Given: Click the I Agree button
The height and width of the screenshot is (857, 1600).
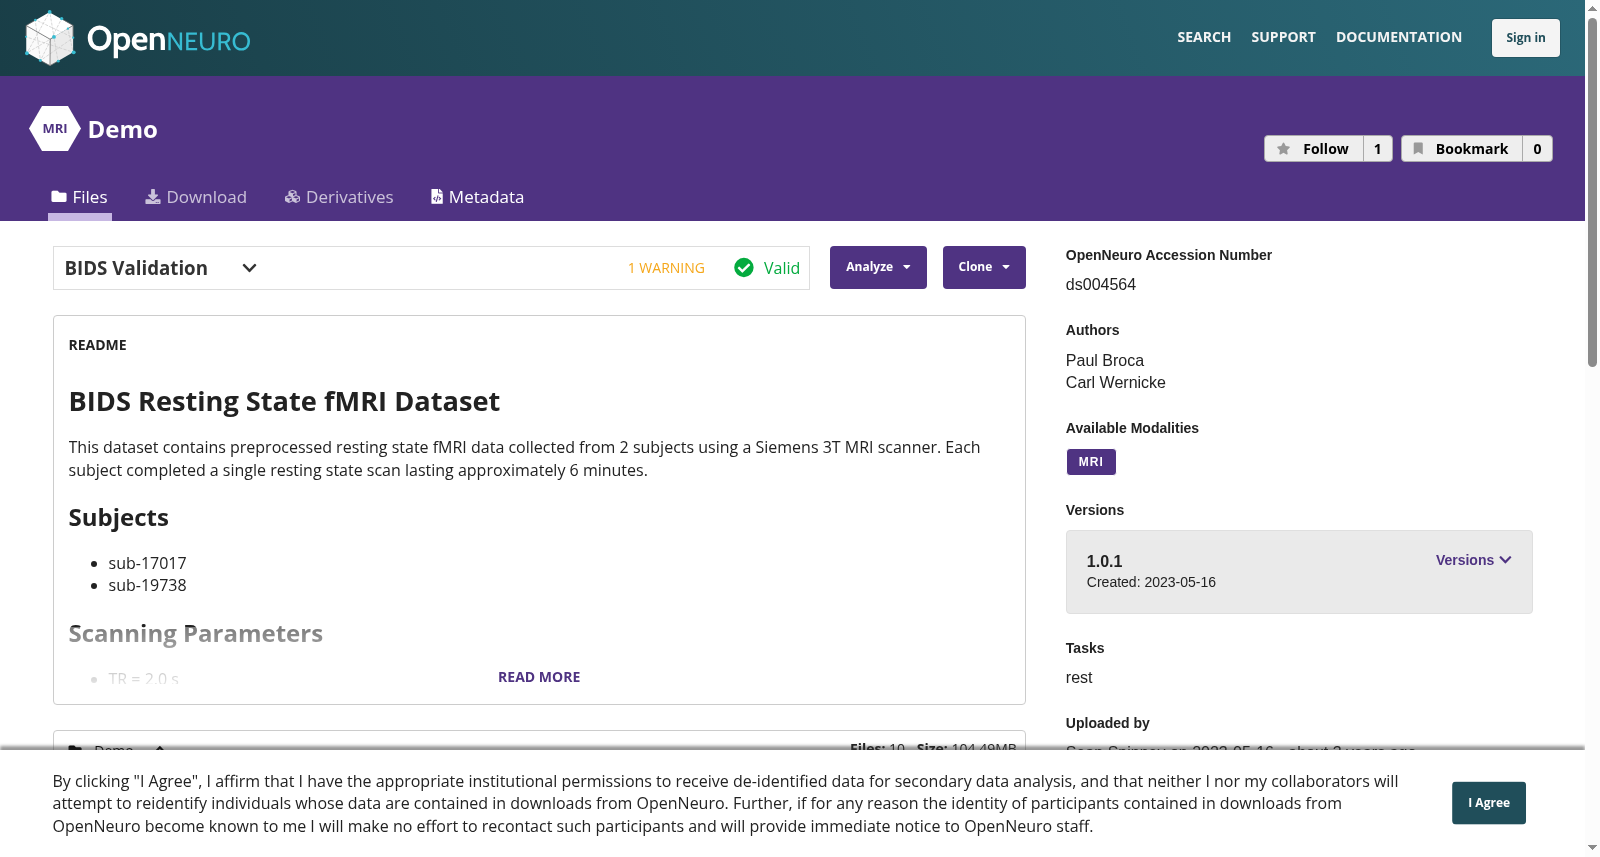Looking at the screenshot, I should coord(1489,803).
